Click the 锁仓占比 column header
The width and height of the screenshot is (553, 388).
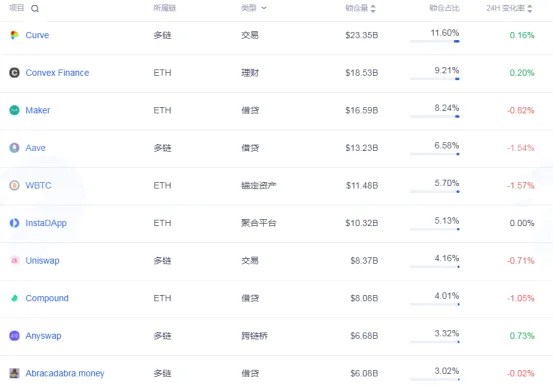point(444,8)
